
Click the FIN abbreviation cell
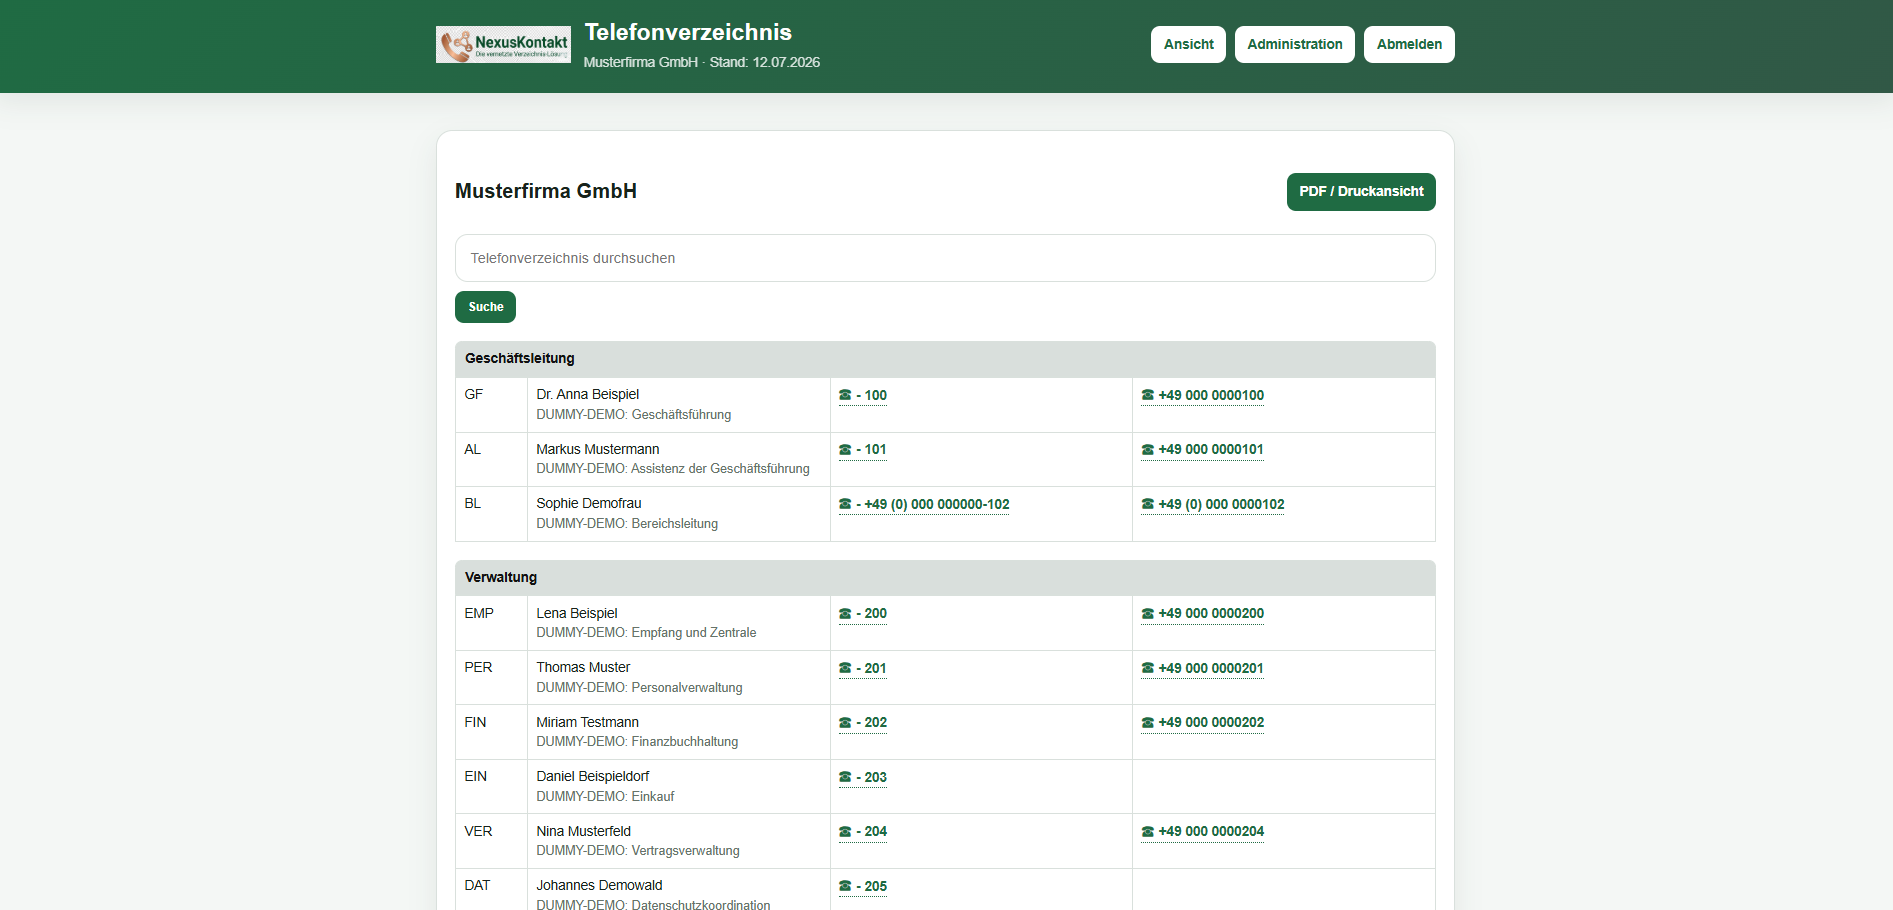(x=491, y=732)
